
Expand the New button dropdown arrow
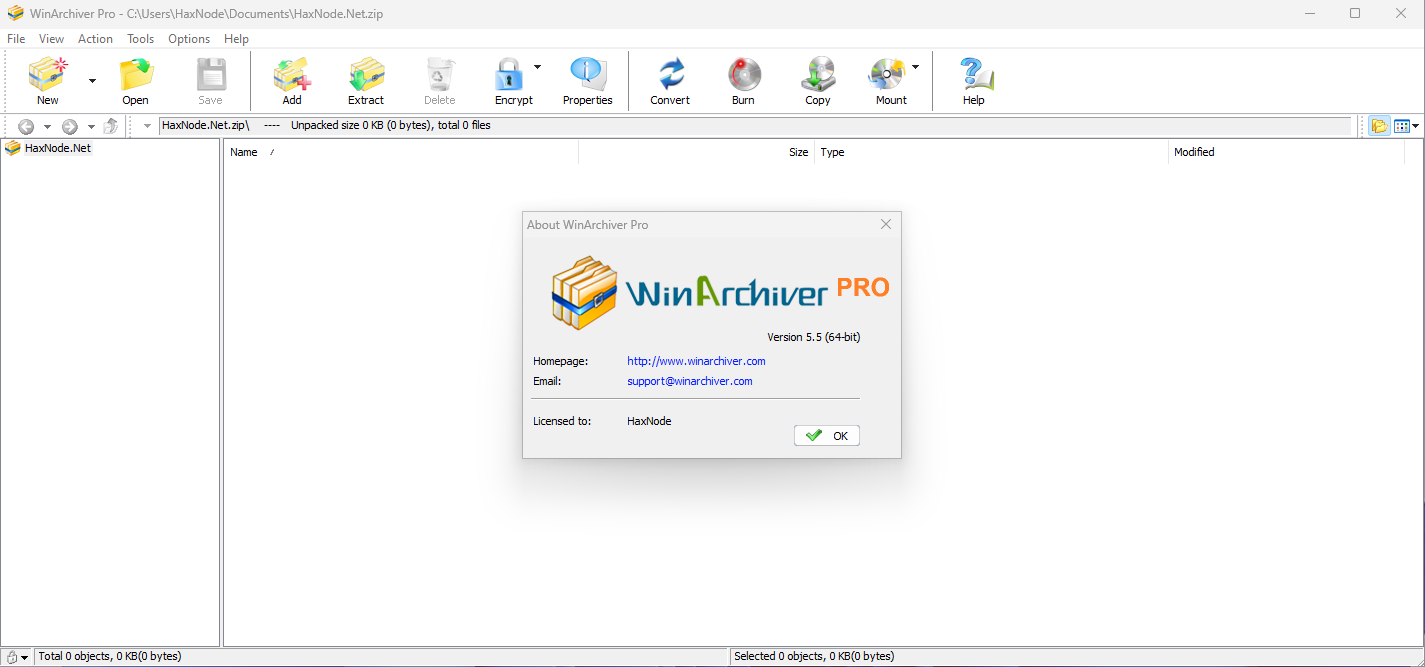(92, 80)
